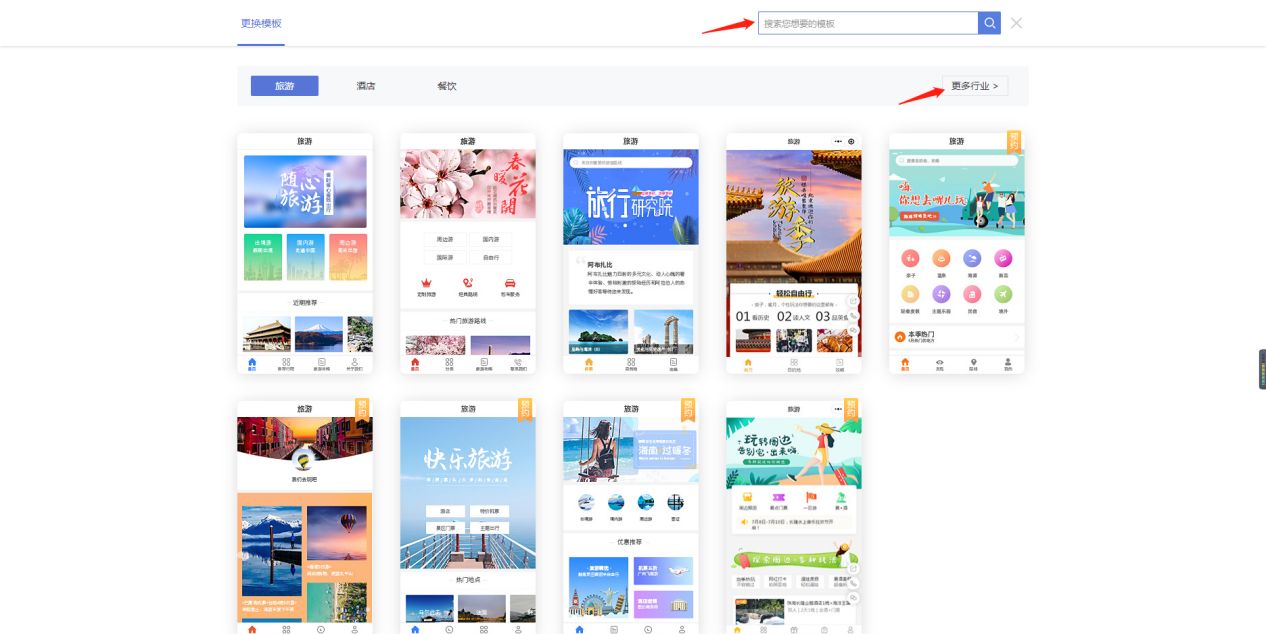Select the 旅游 industry tab

tap(285, 86)
